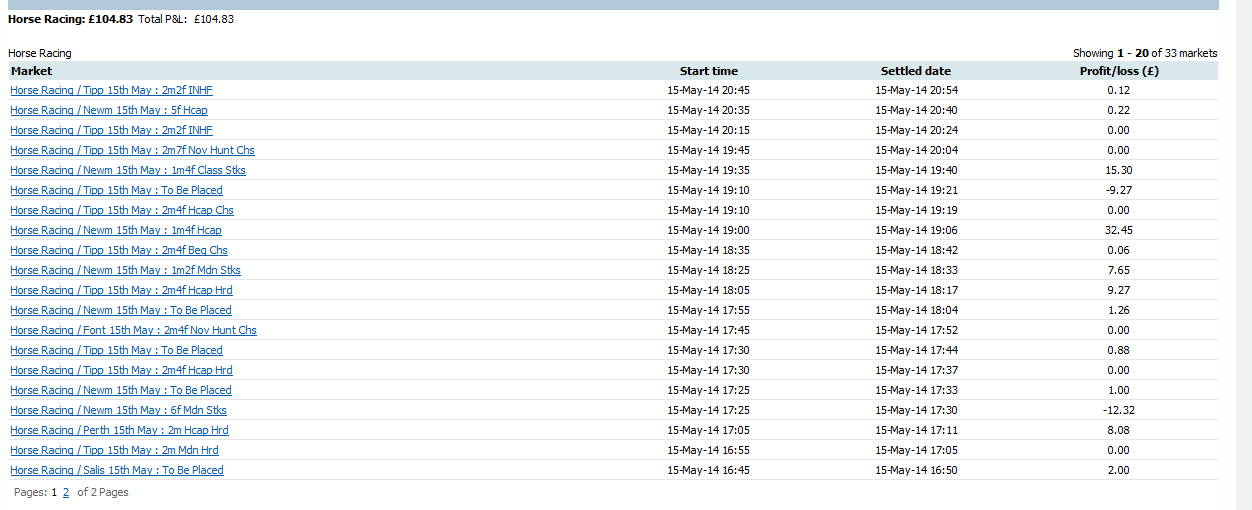Viewport: 1252px width, 510px height.
Task: Open the Newm 6f Mdn Stks market
Action: (118, 410)
